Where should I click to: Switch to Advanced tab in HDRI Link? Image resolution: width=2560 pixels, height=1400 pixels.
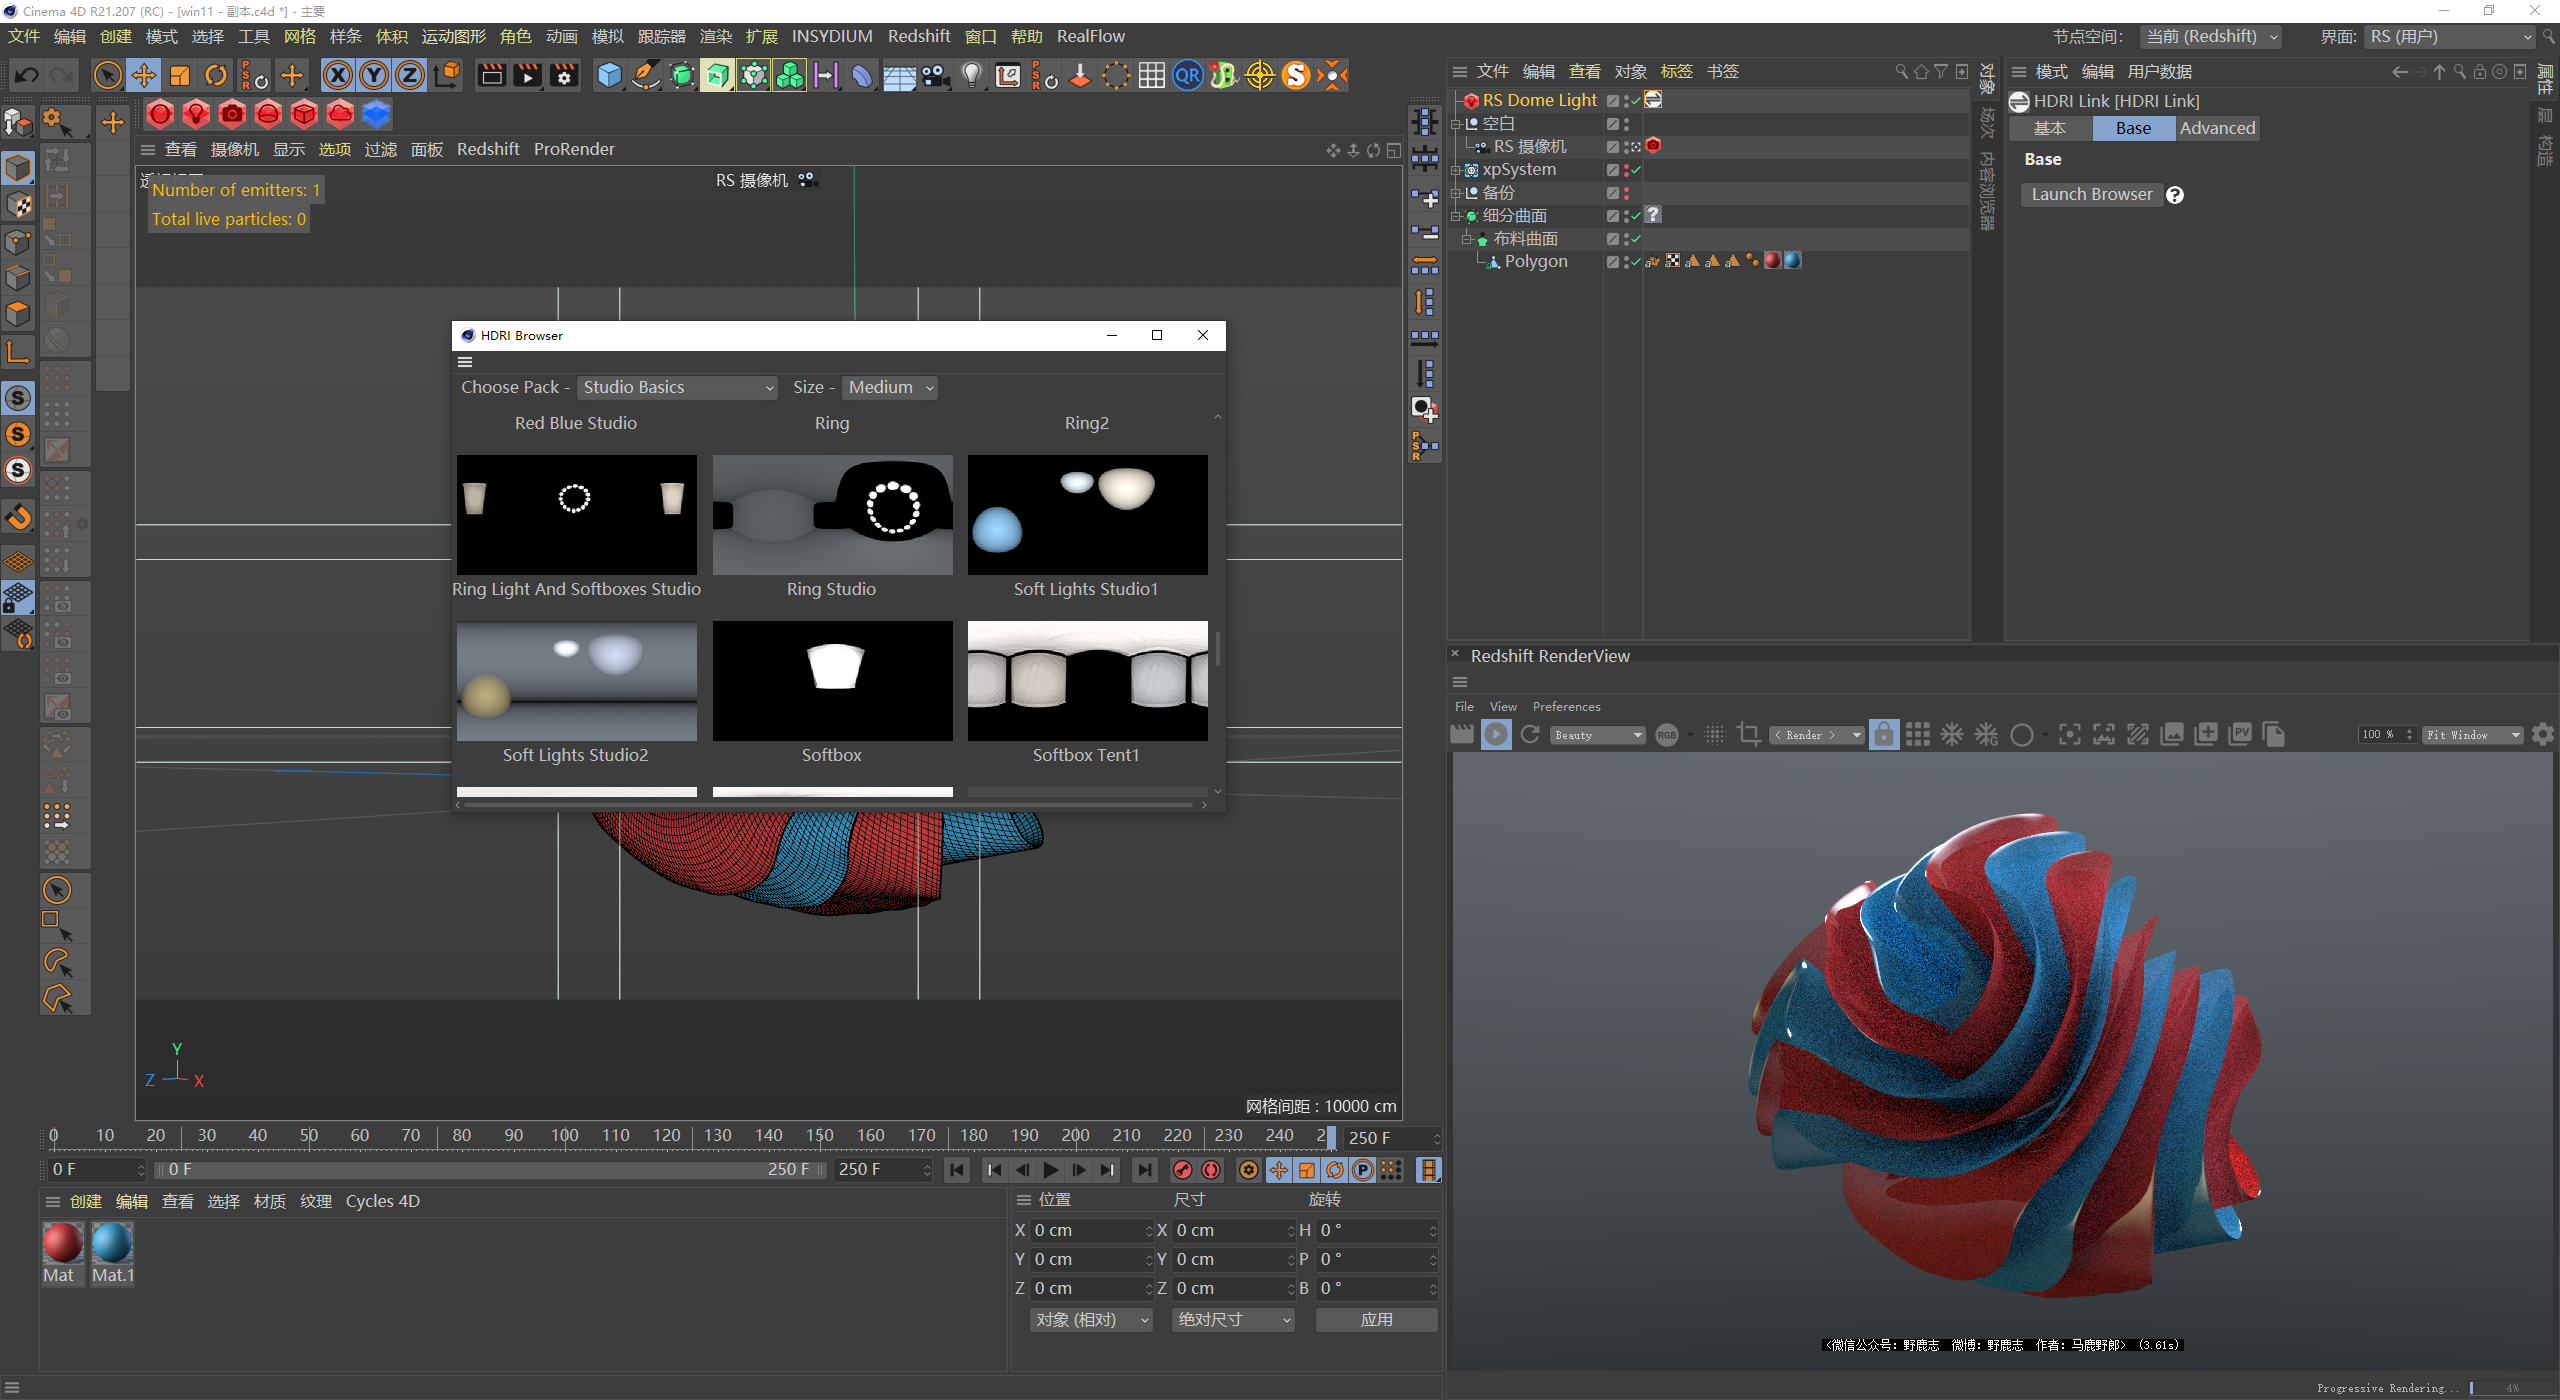[2217, 128]
